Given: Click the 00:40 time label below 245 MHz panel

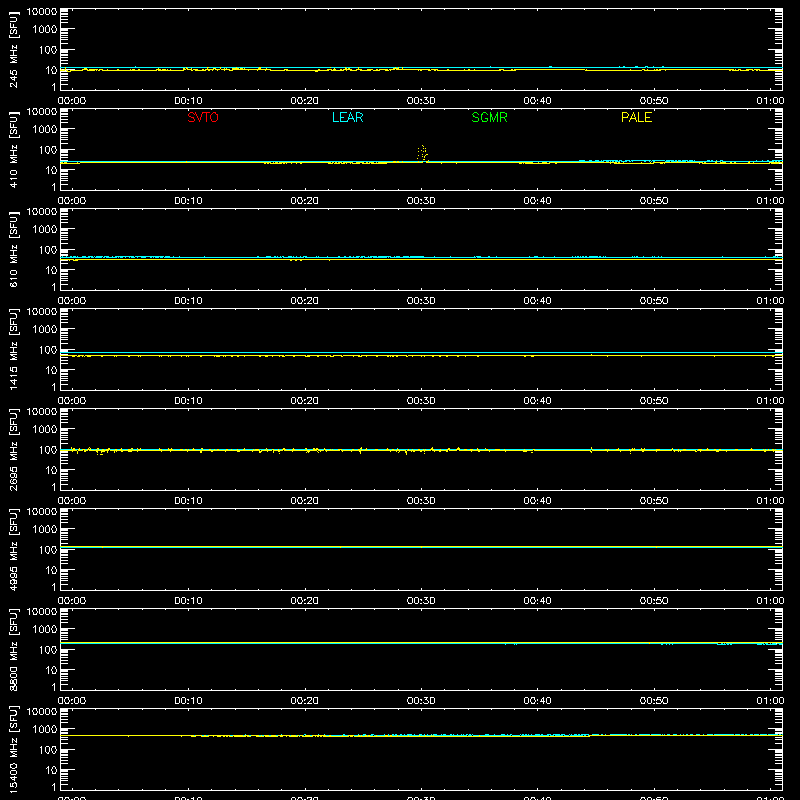Looking at the screenshot, I should [x=537, y=101].
